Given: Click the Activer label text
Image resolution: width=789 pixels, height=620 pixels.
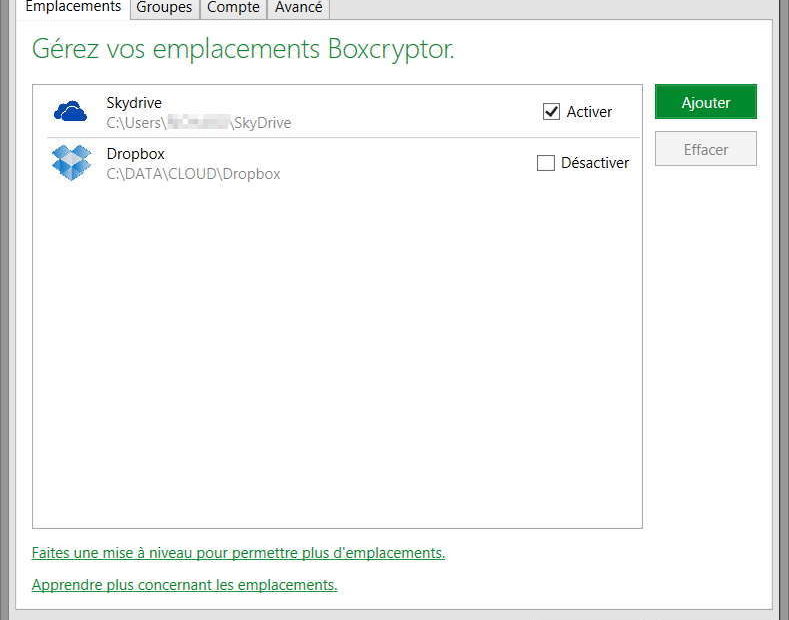Looking at the screenshot, I should tap(589, 111).
